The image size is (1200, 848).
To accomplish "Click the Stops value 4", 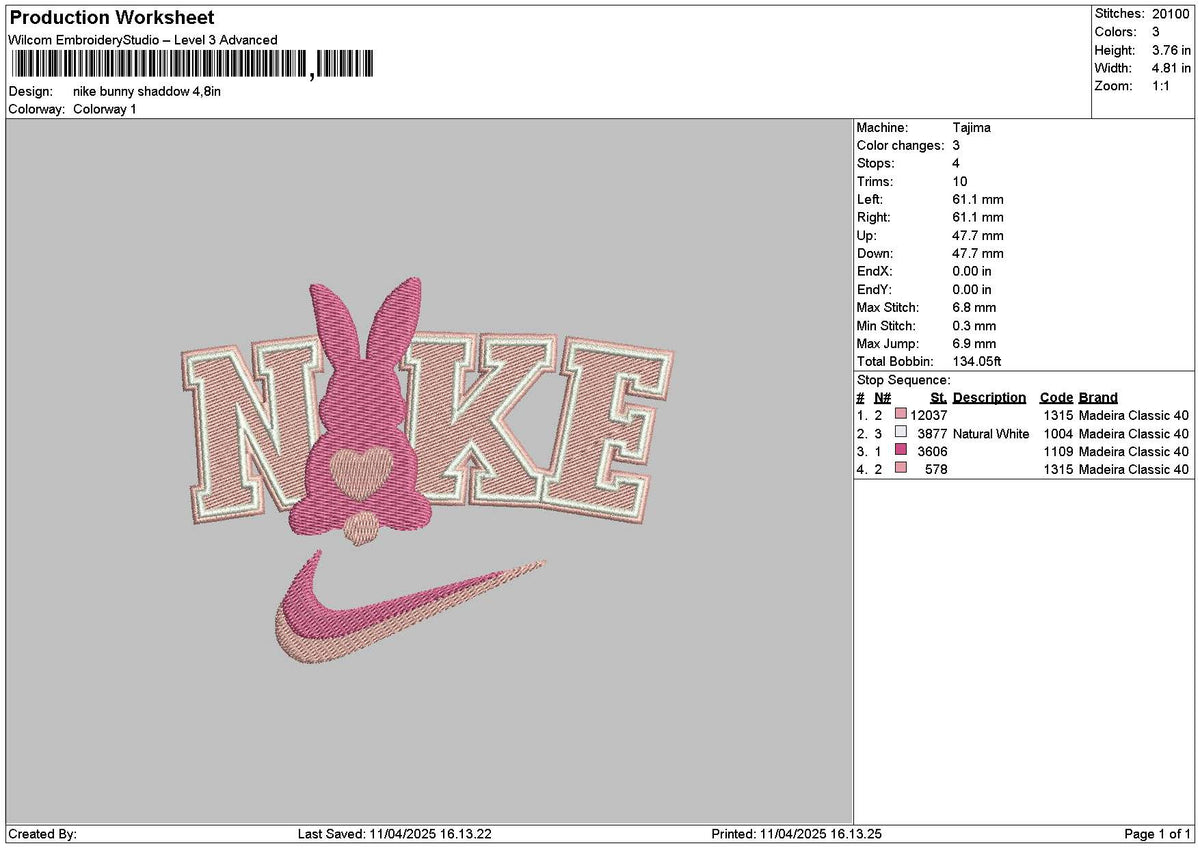I will click(x=957, y=164).
